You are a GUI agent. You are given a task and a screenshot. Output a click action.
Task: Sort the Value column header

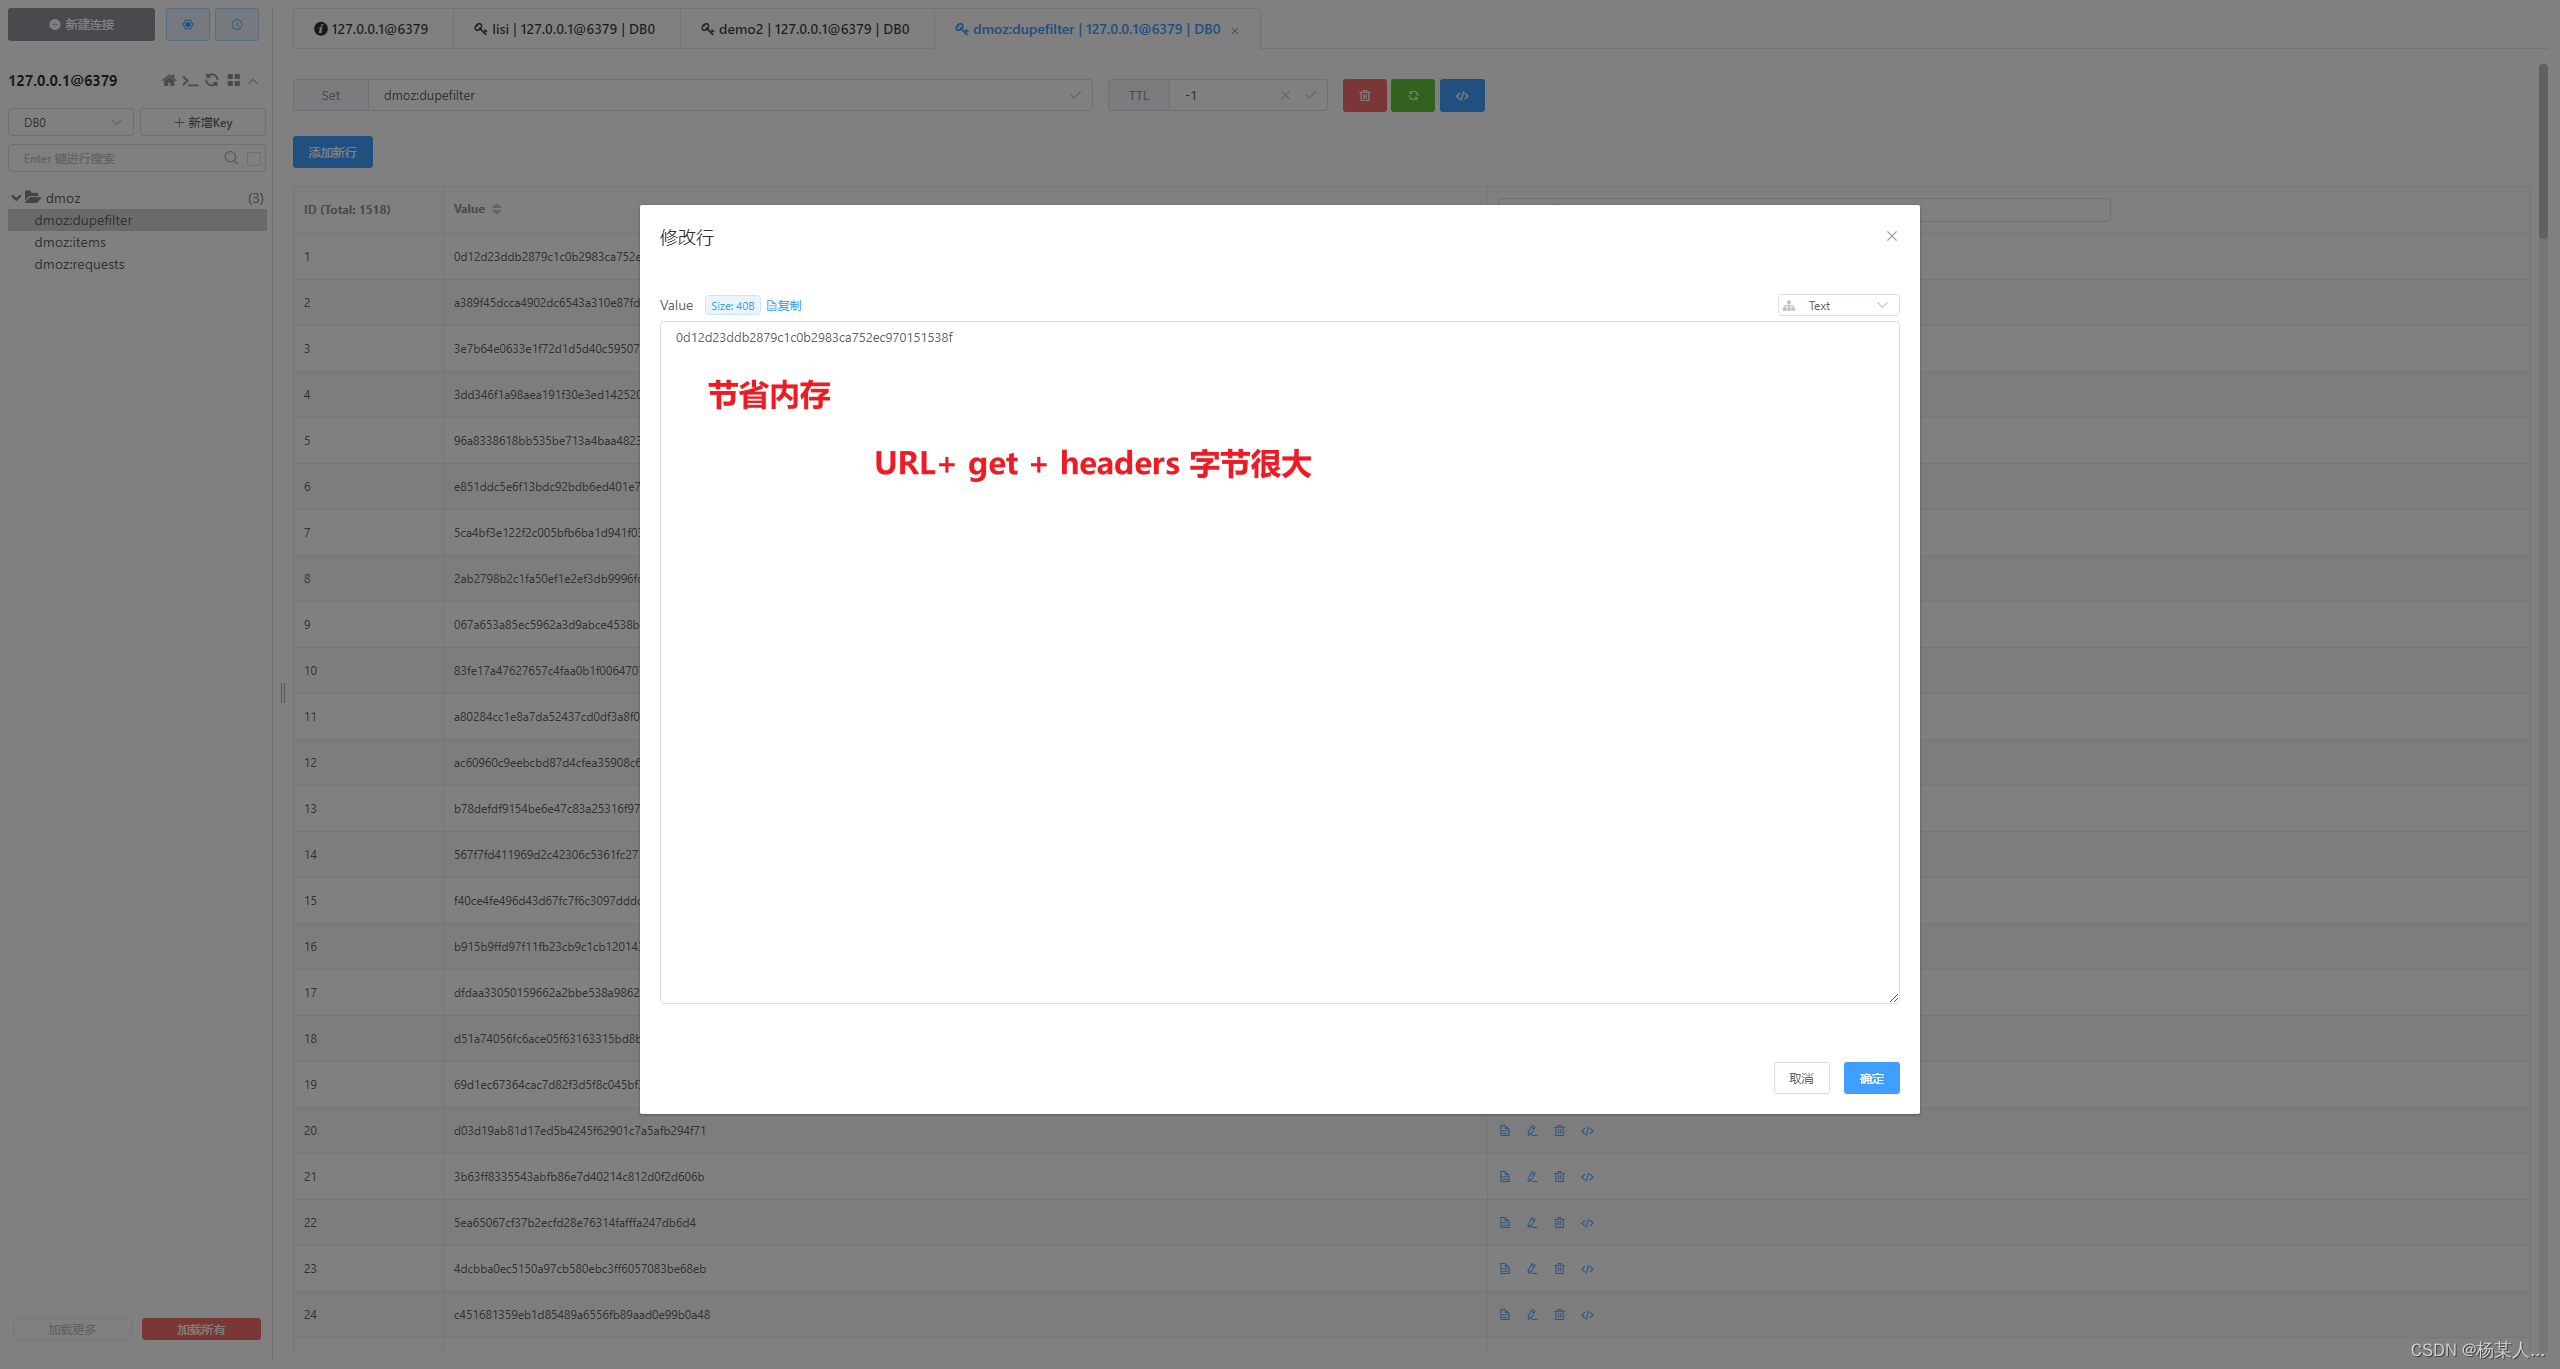[497, 209]
